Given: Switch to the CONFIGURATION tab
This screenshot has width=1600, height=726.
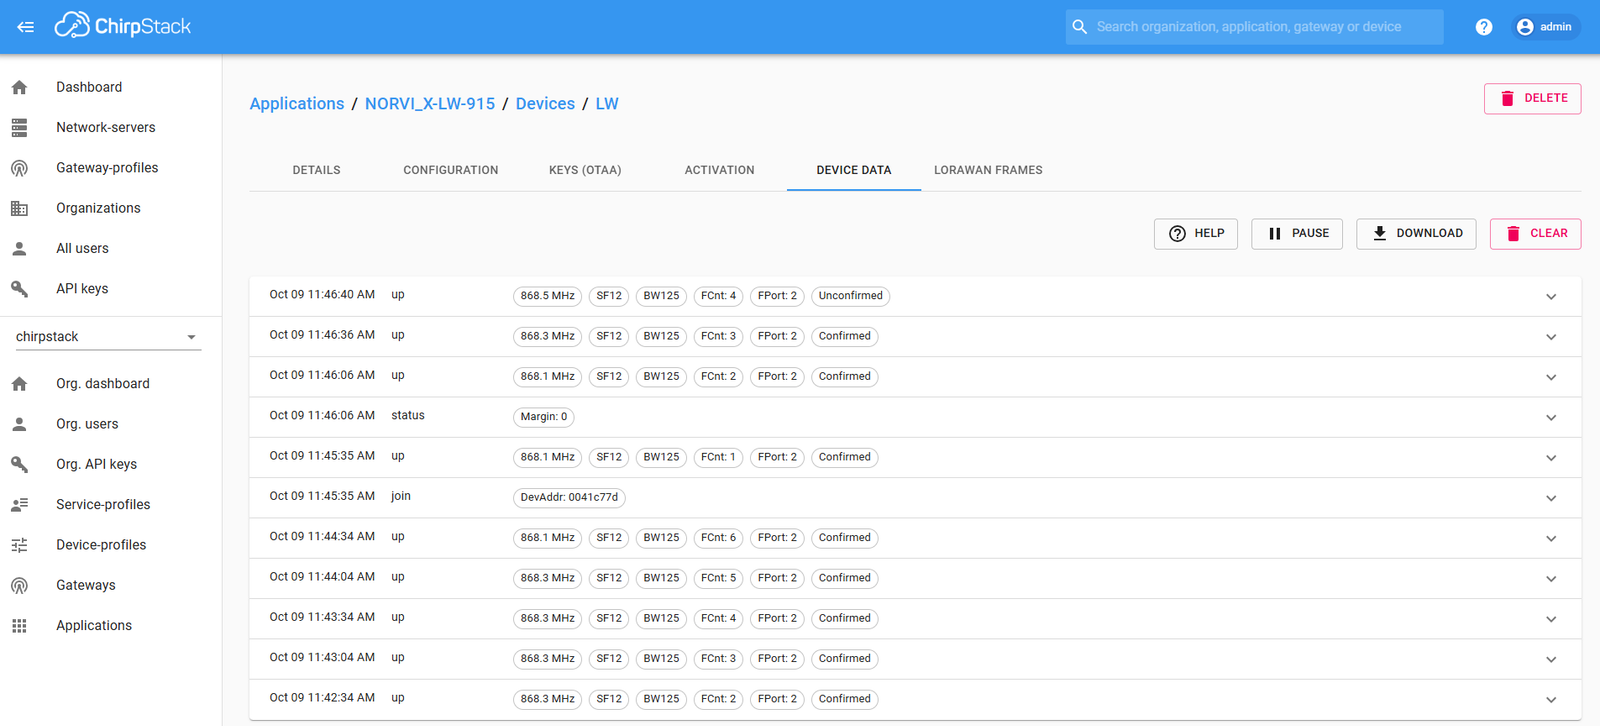Looking at the screenshot, I should (451, 170).
